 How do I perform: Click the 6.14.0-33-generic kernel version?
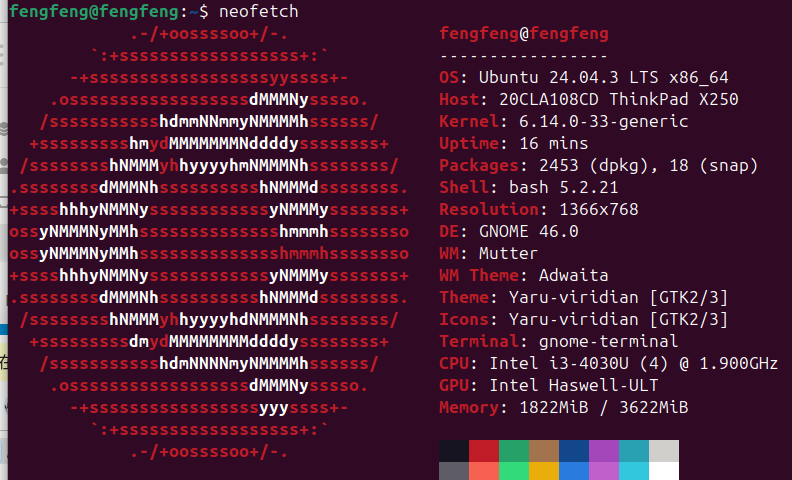tap(604, 121)
